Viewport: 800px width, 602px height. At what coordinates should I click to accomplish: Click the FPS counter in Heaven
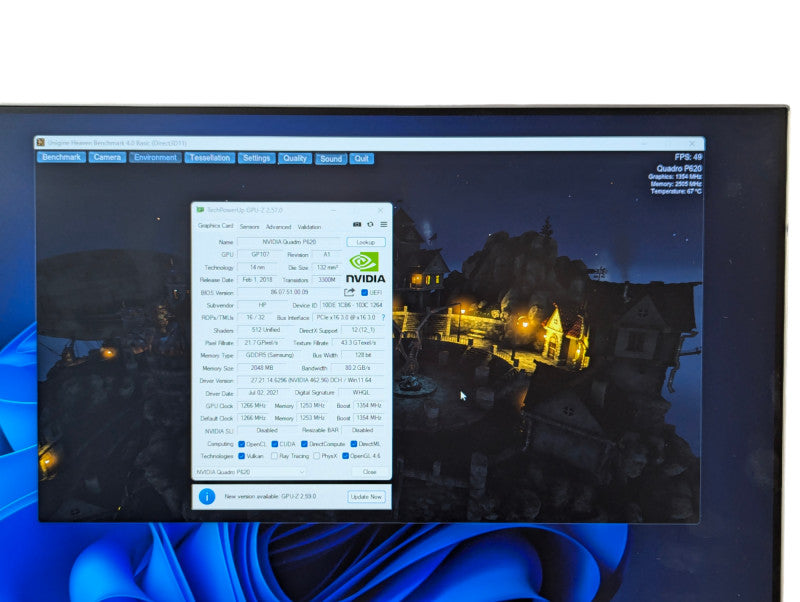688,157
